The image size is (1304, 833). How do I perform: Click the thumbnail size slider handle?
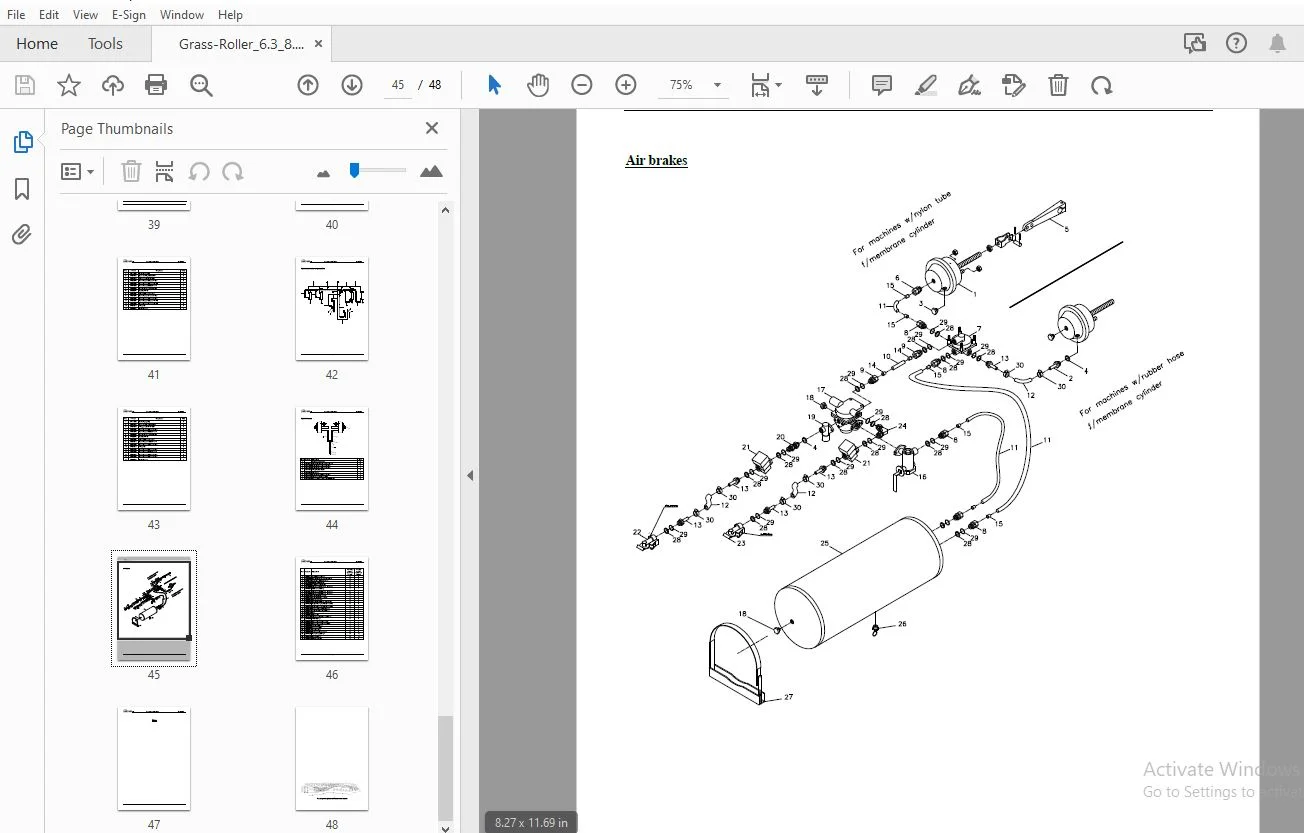click(354, 171)
